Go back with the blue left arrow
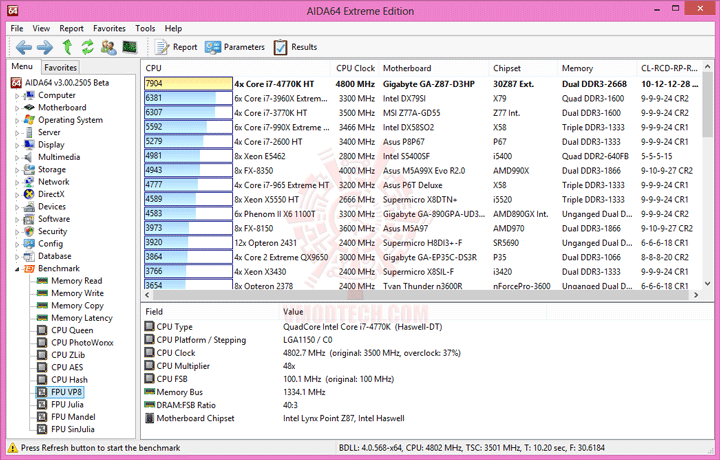The height and width of the screenshot is (460, 720). click(x=23, y=47)
